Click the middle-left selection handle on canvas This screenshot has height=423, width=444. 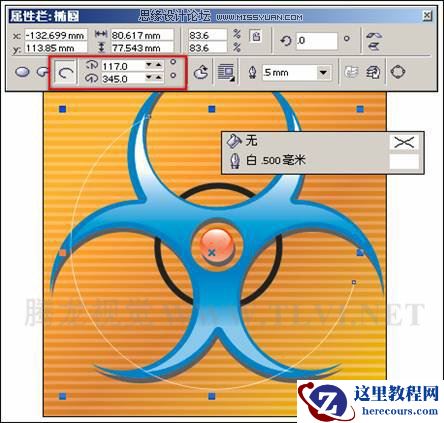[63, 253]
